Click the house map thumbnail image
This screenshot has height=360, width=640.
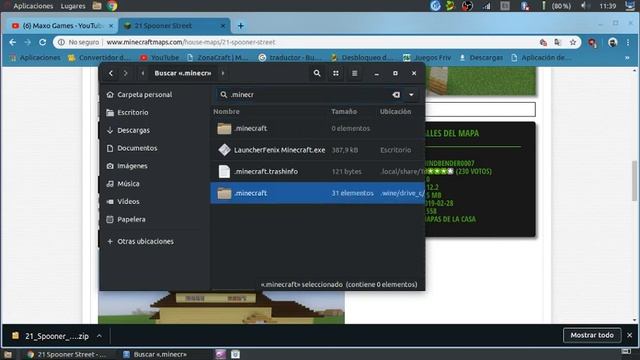221,308
